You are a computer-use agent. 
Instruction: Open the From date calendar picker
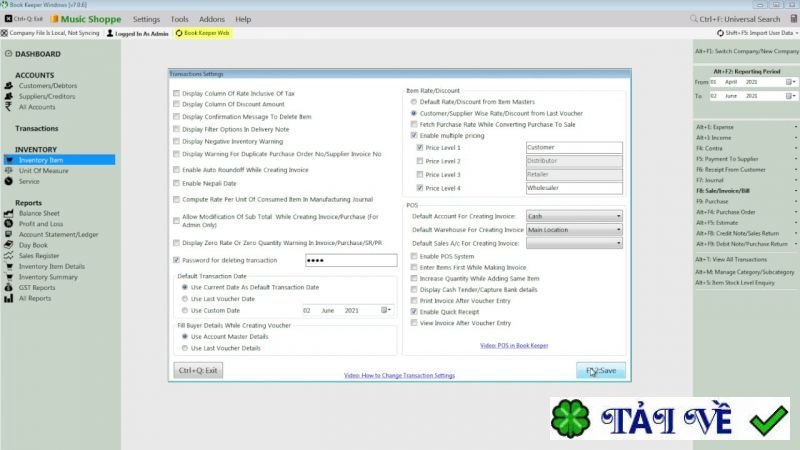tap(791, 82)
